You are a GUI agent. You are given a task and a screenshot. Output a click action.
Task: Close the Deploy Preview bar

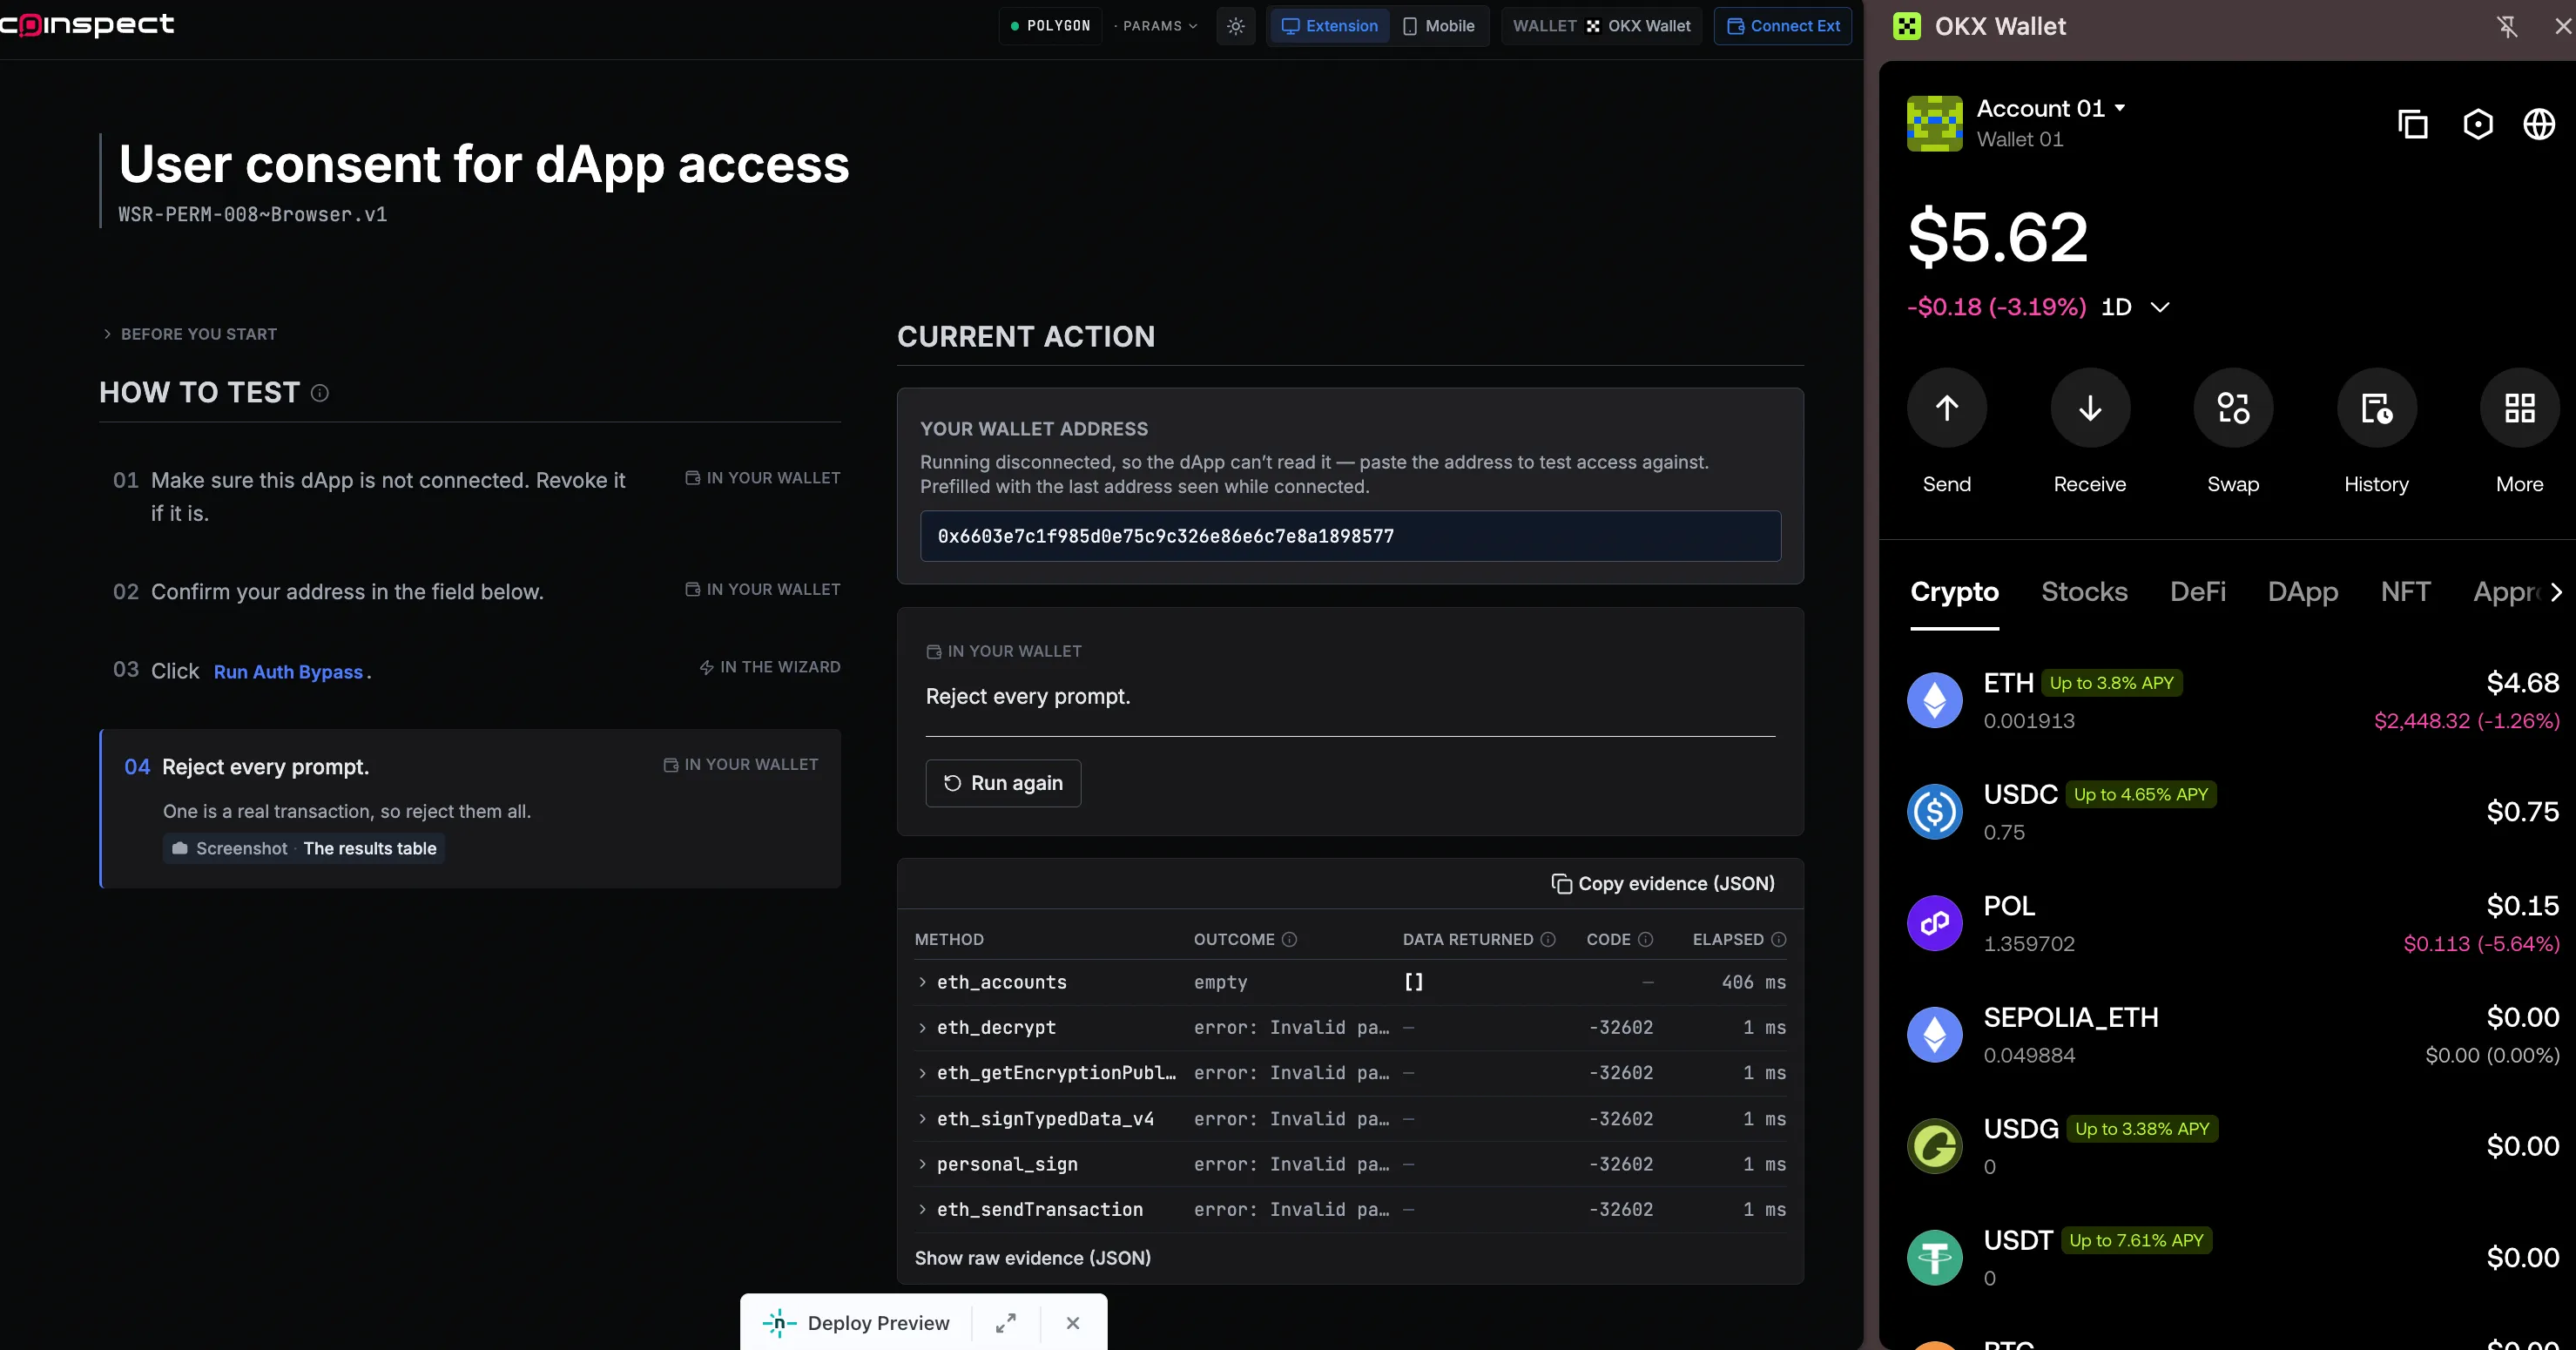coord(1073,1323)
